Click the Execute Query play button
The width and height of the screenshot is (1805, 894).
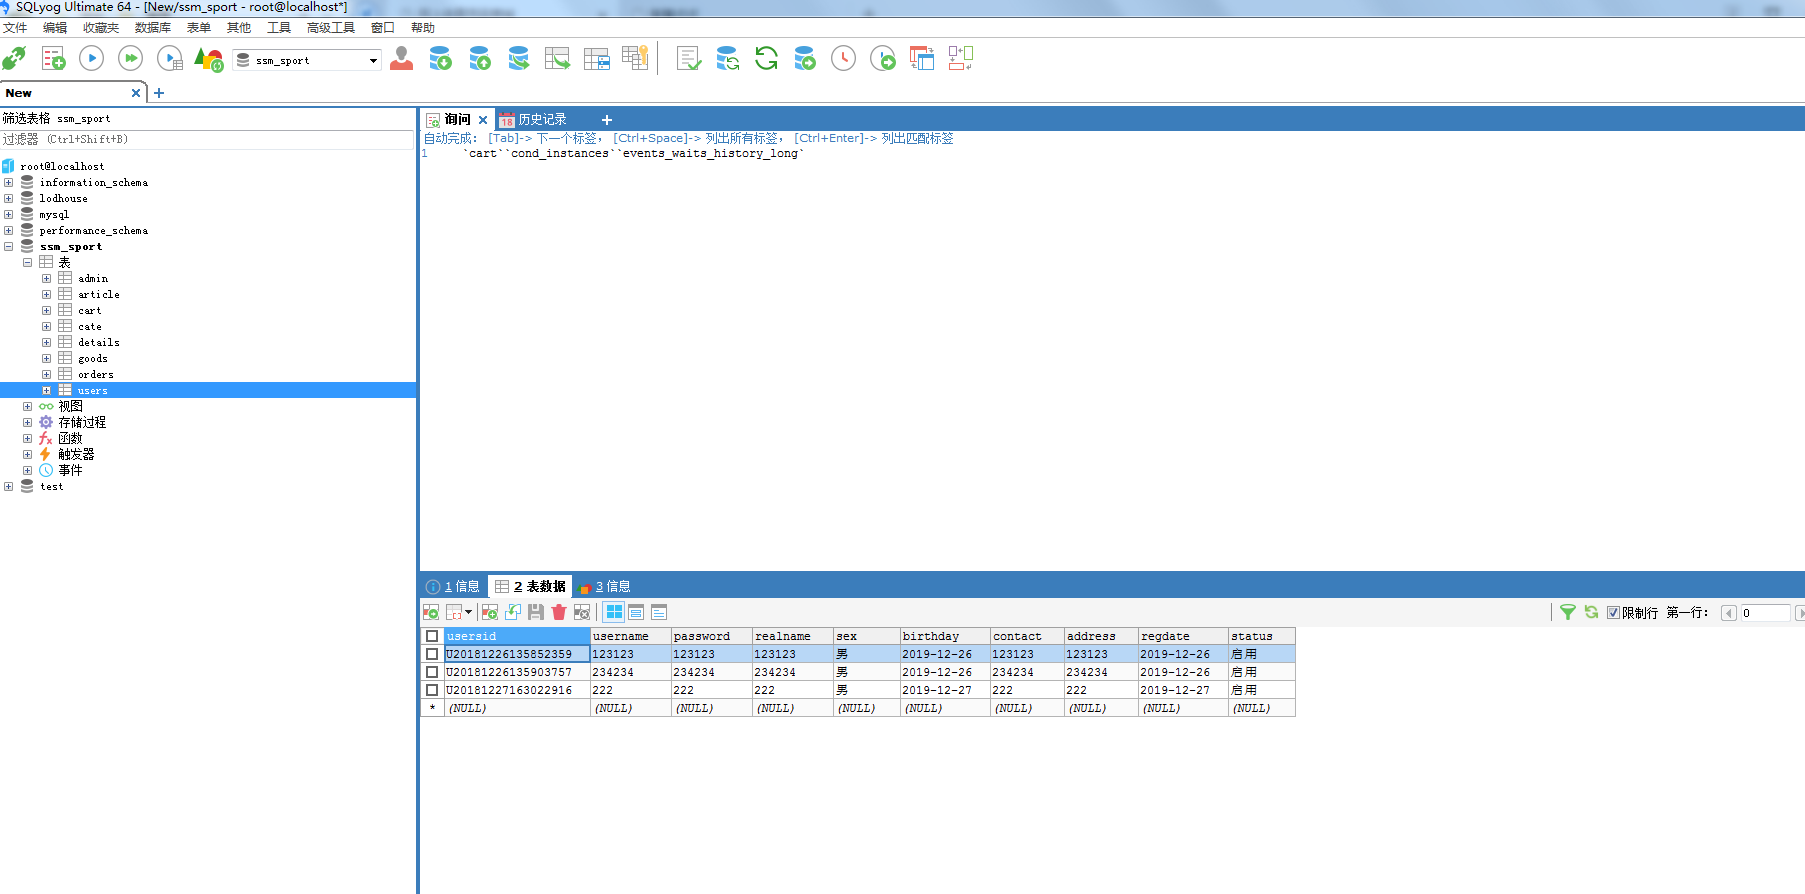91,59
